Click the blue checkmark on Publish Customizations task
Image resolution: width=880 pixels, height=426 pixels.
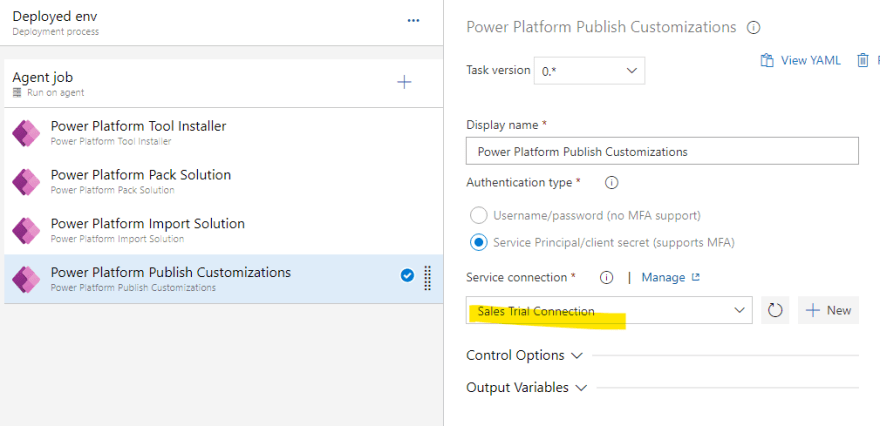407,275
